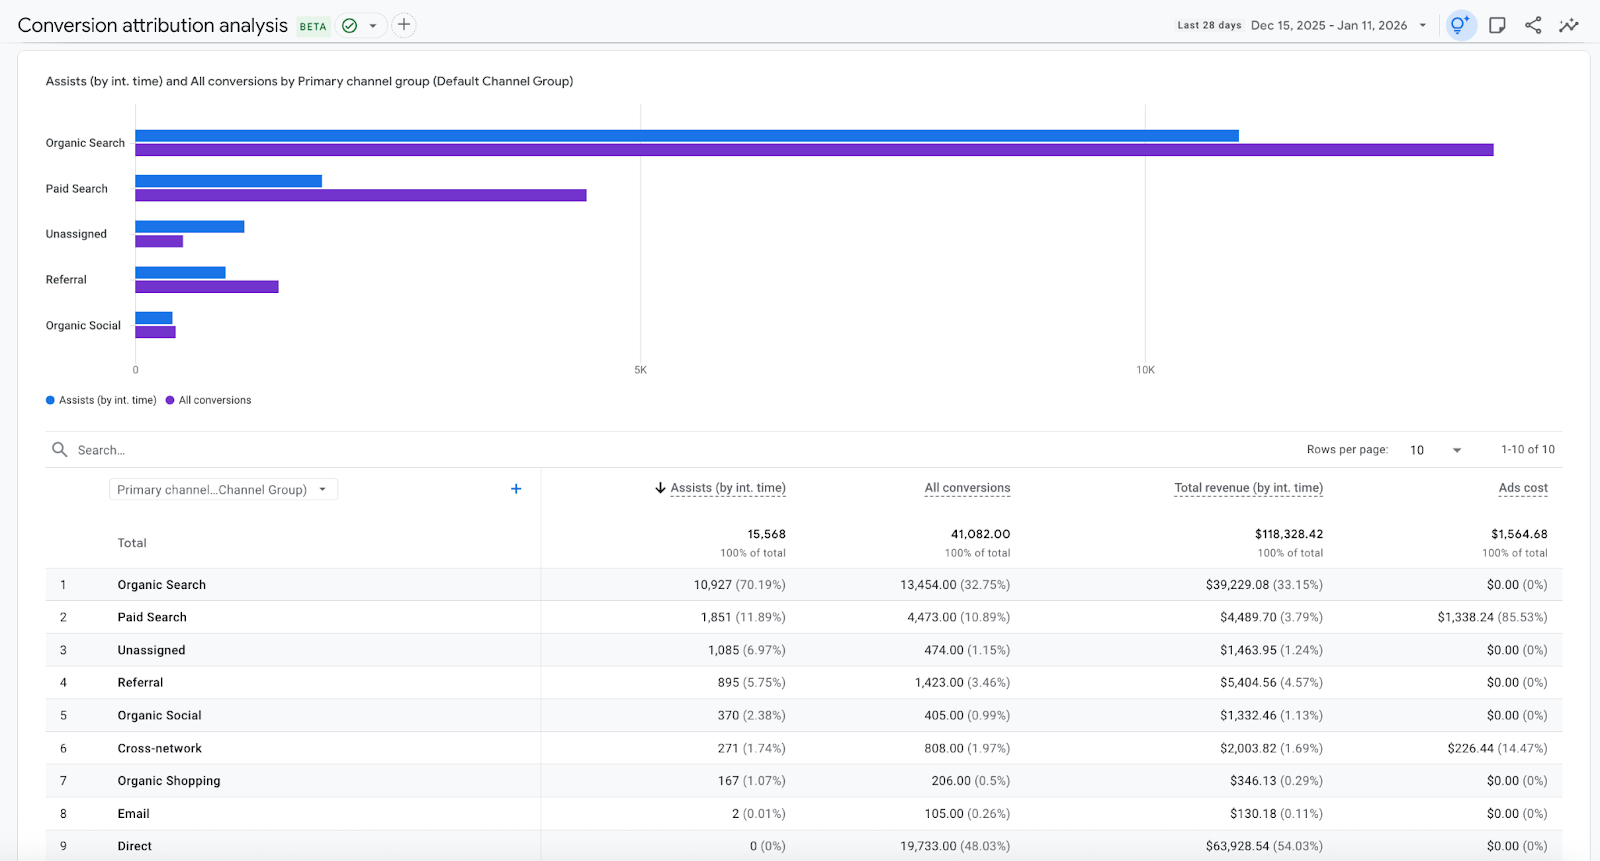
Task: Open the sparkline insights icon
Action: (1569, 26)
